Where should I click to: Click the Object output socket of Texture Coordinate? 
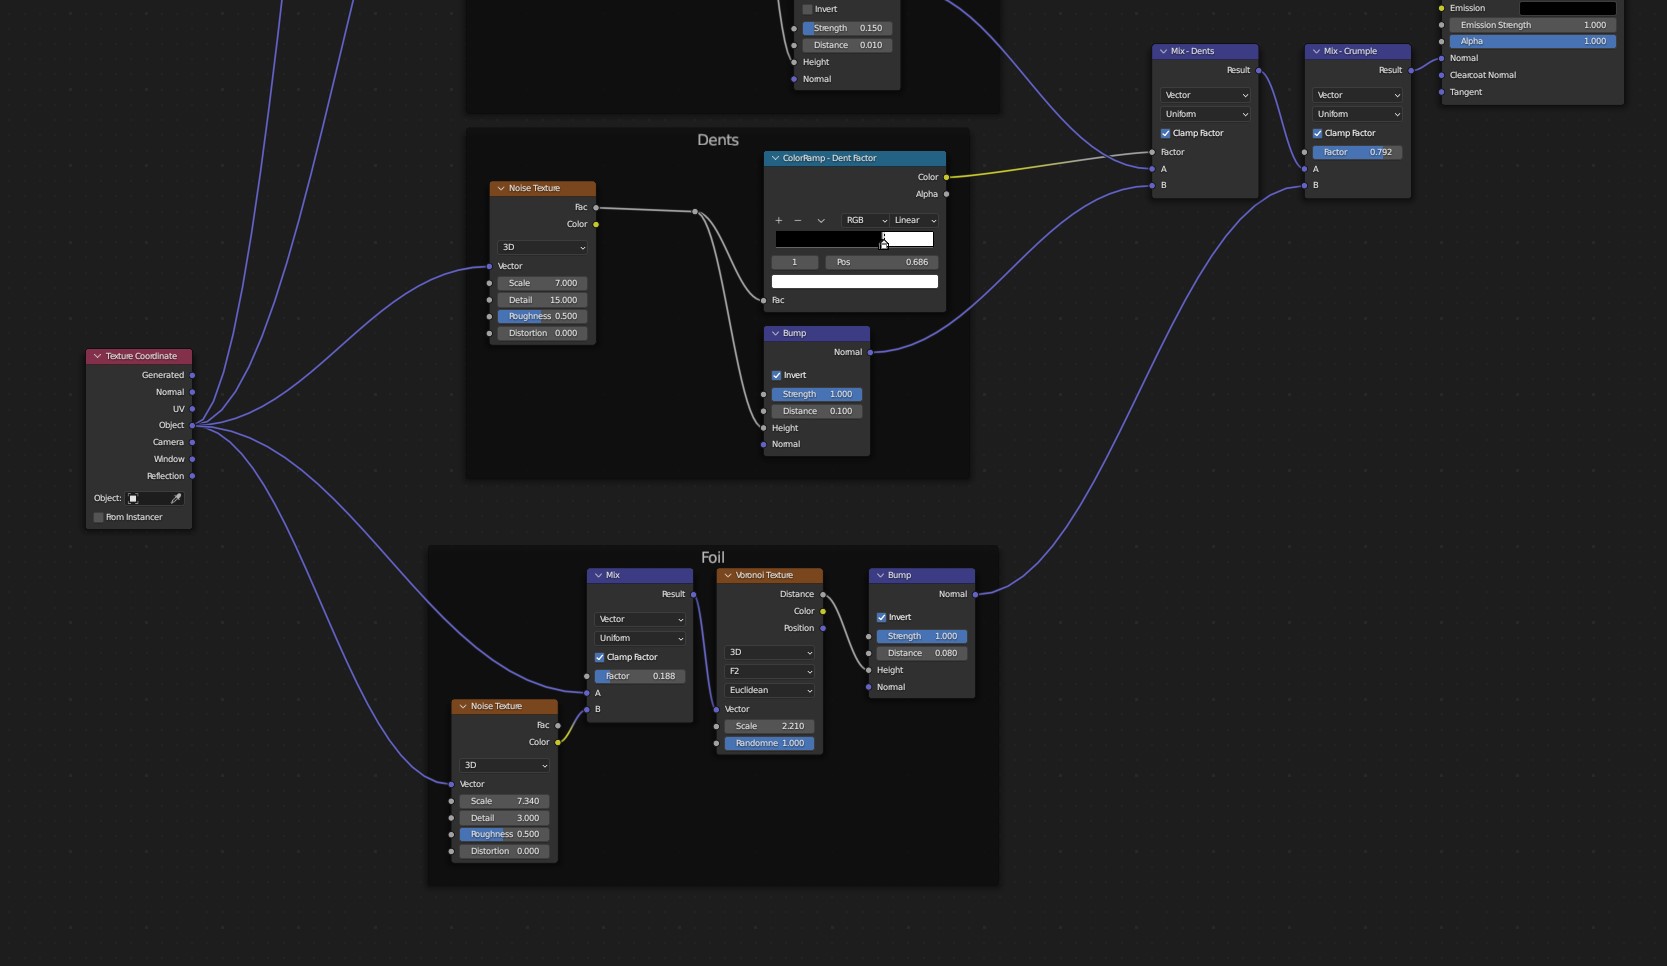[x=192, y=425]
